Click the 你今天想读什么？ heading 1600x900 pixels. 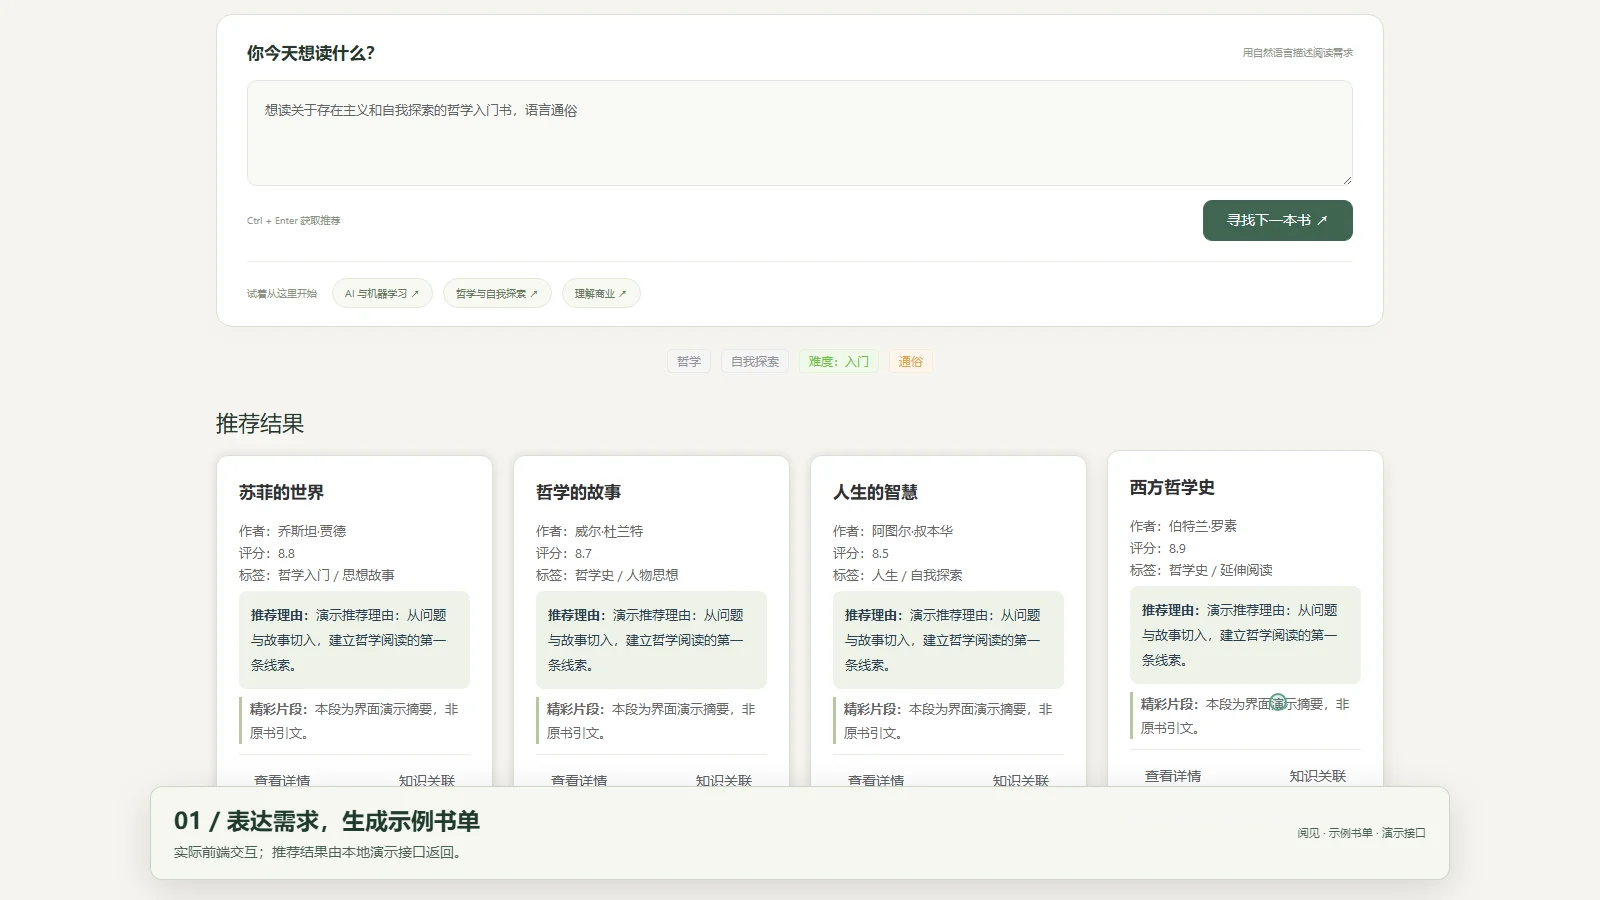[311, 53]
